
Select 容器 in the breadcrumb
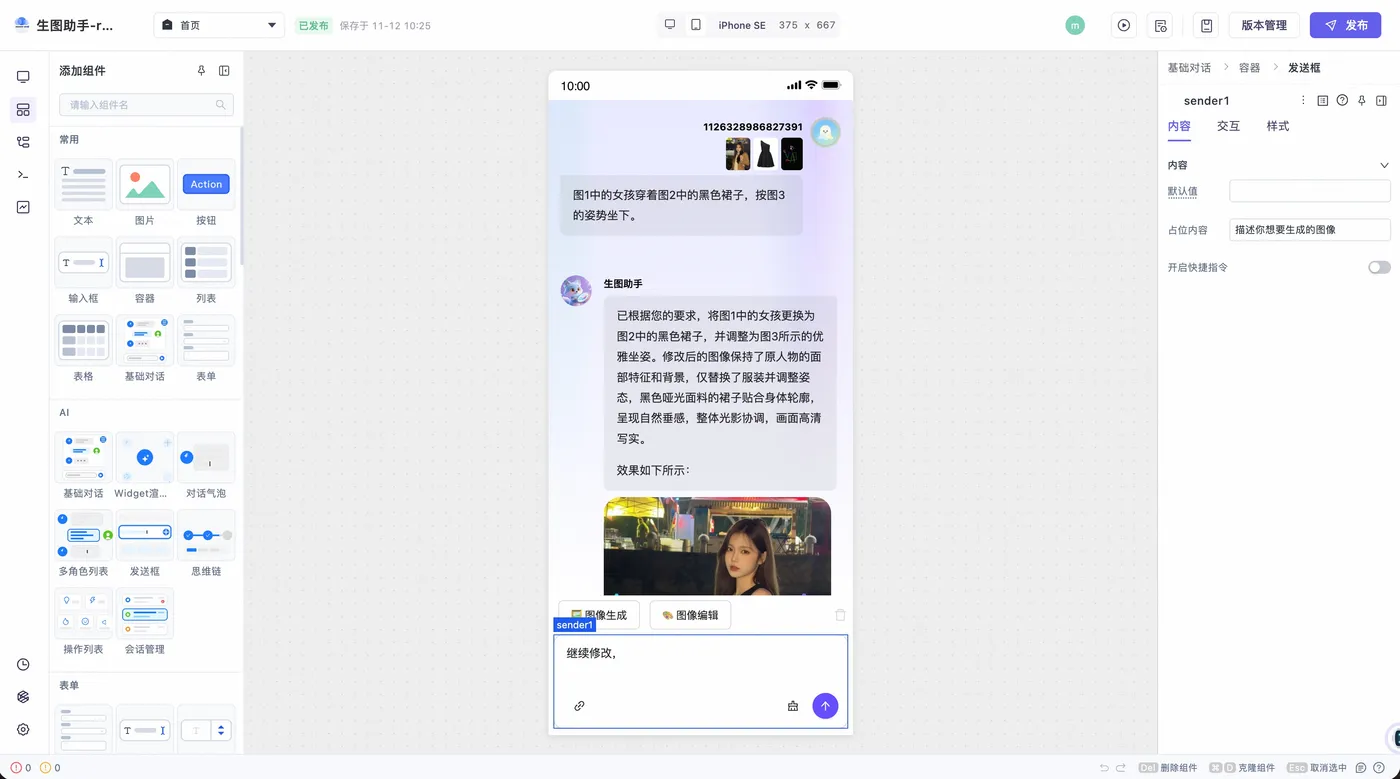1249,68
